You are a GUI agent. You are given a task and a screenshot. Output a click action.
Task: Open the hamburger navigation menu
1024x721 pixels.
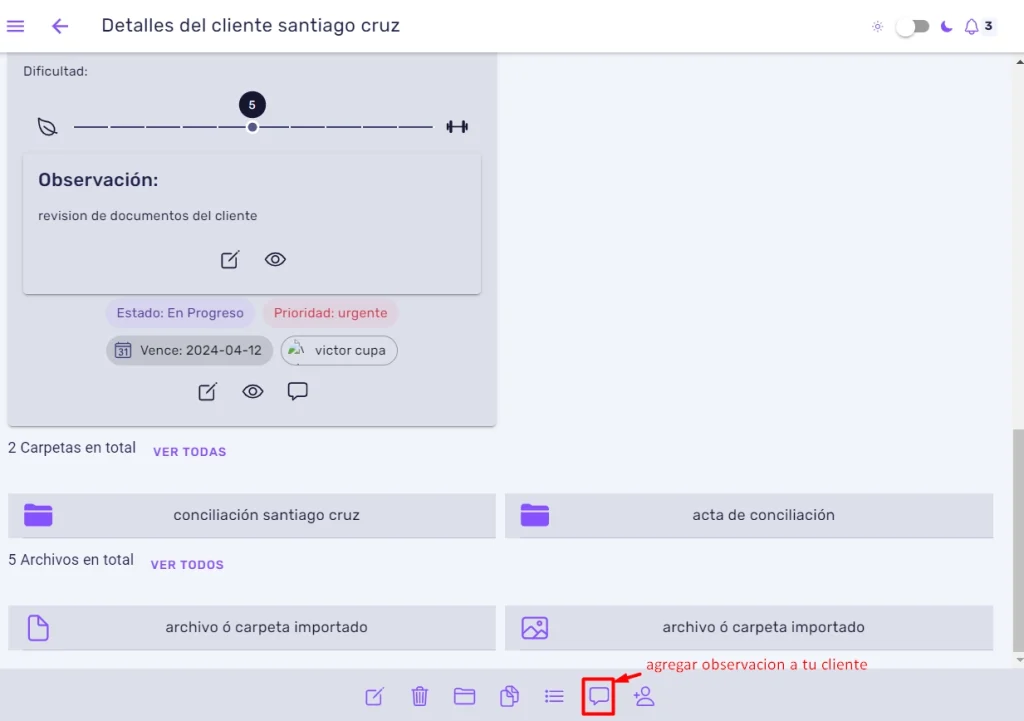click(x=16, y=26)
